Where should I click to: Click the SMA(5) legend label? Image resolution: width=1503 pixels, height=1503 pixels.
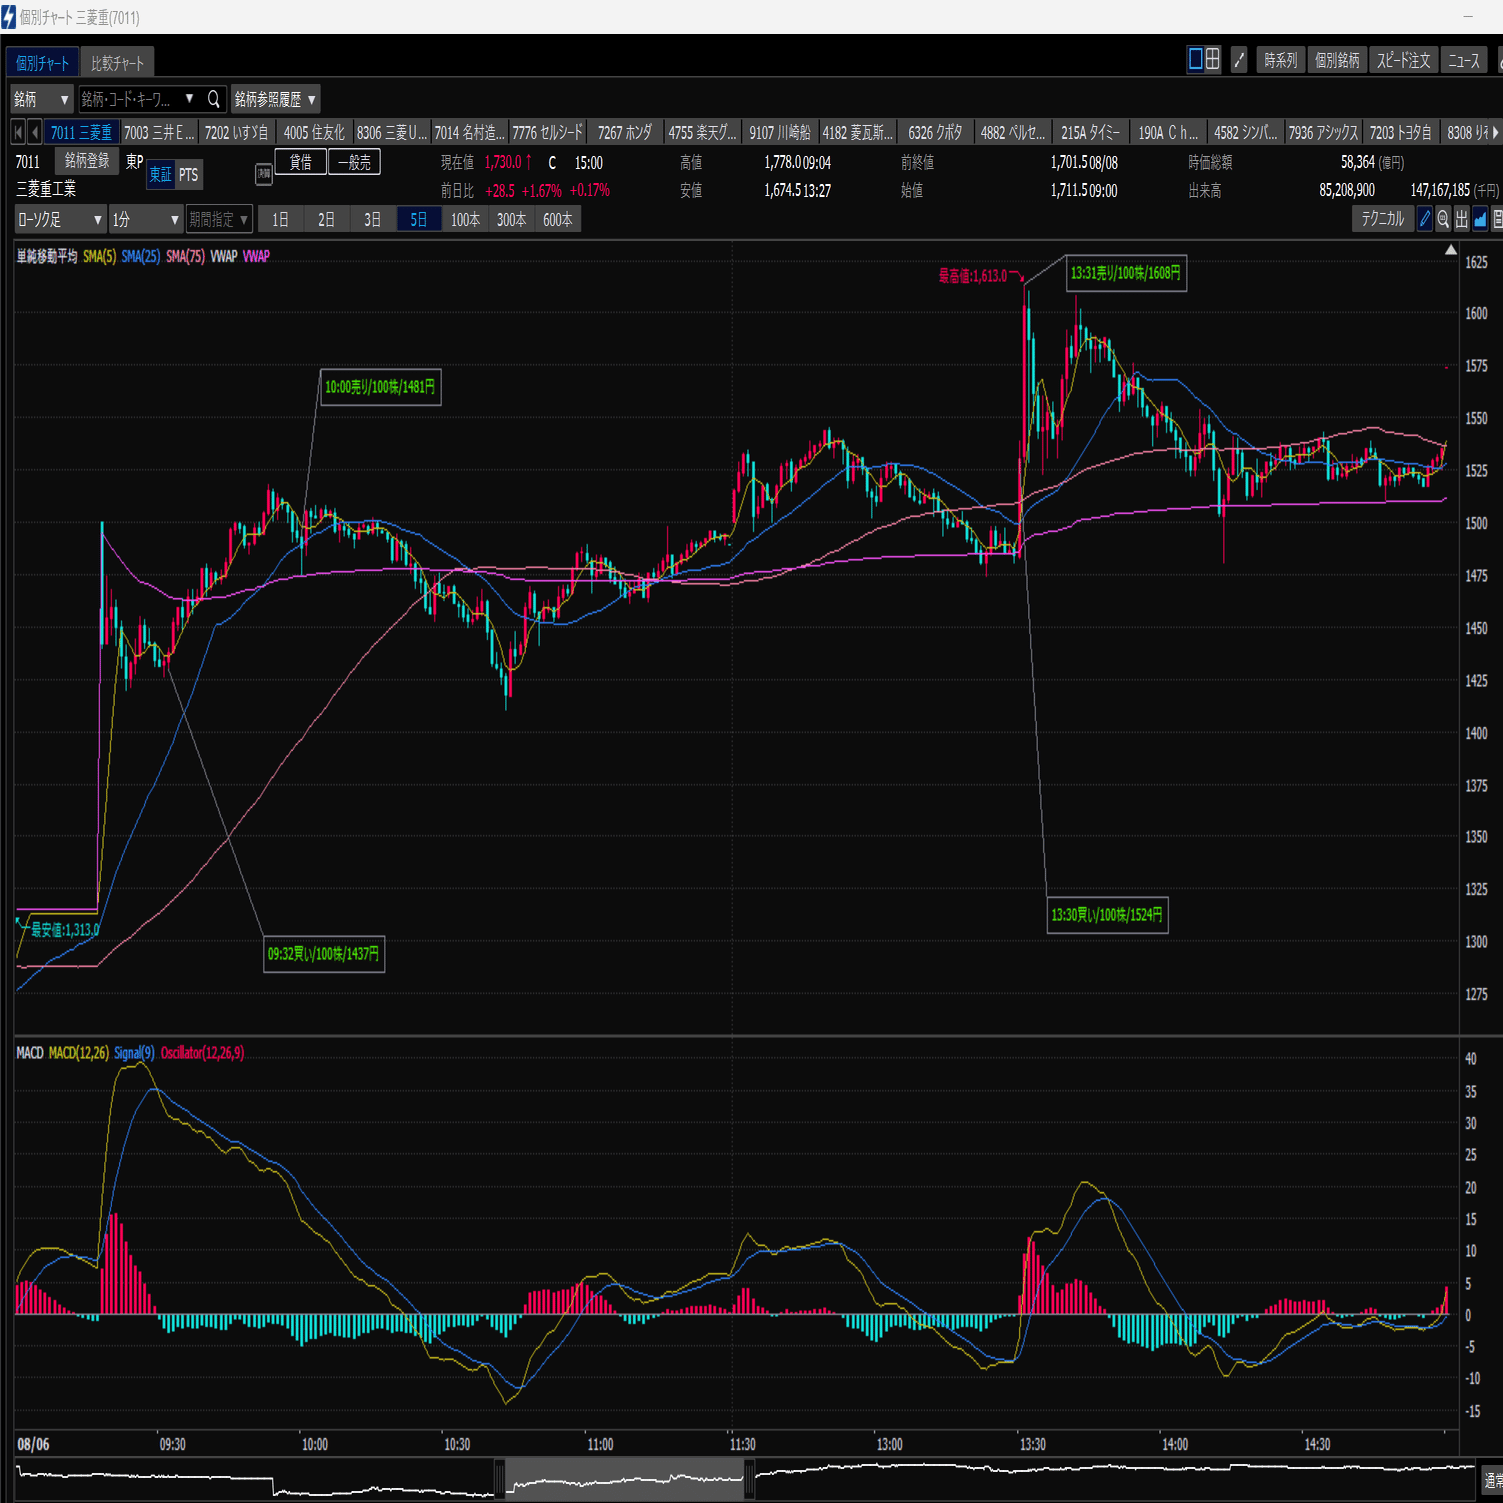click(100, 257)
